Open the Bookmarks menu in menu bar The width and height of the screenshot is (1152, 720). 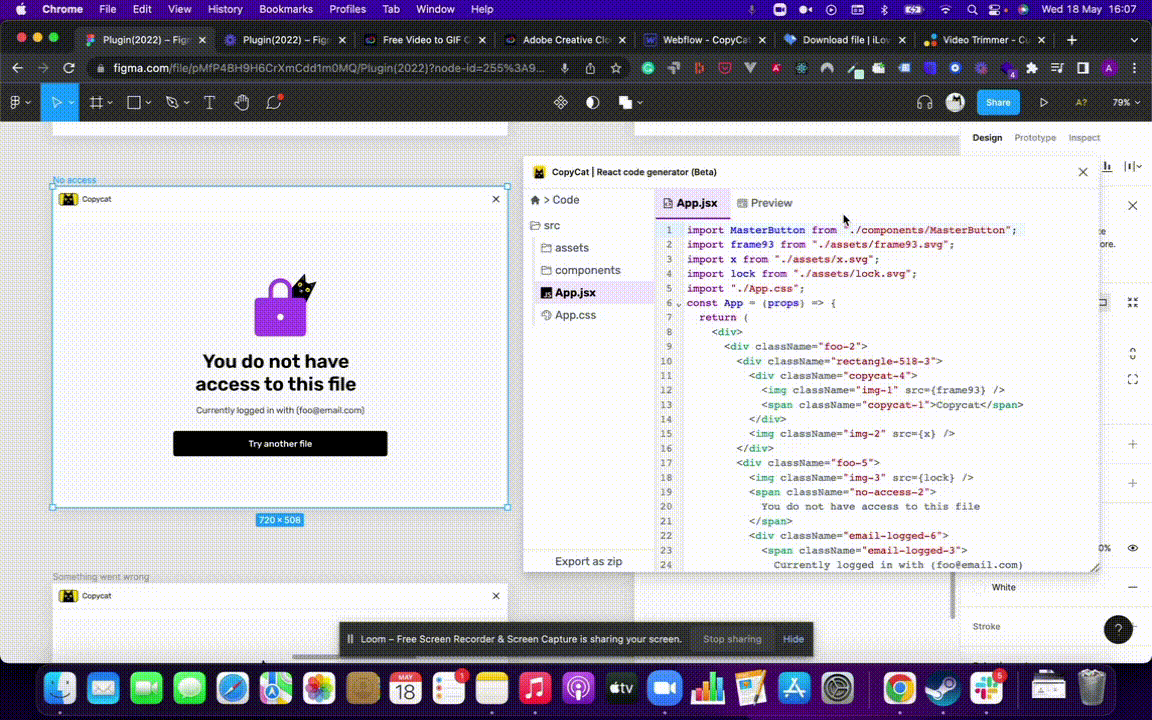pos(286,10)
